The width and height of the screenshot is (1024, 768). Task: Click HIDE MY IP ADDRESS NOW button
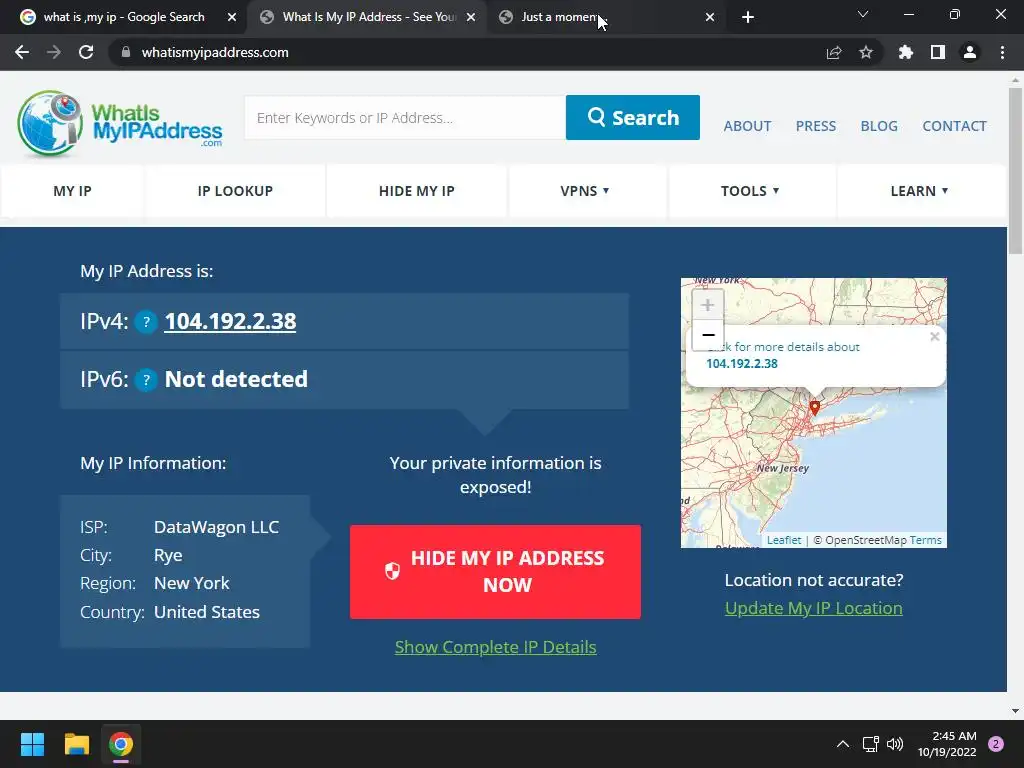coord(495,571)
